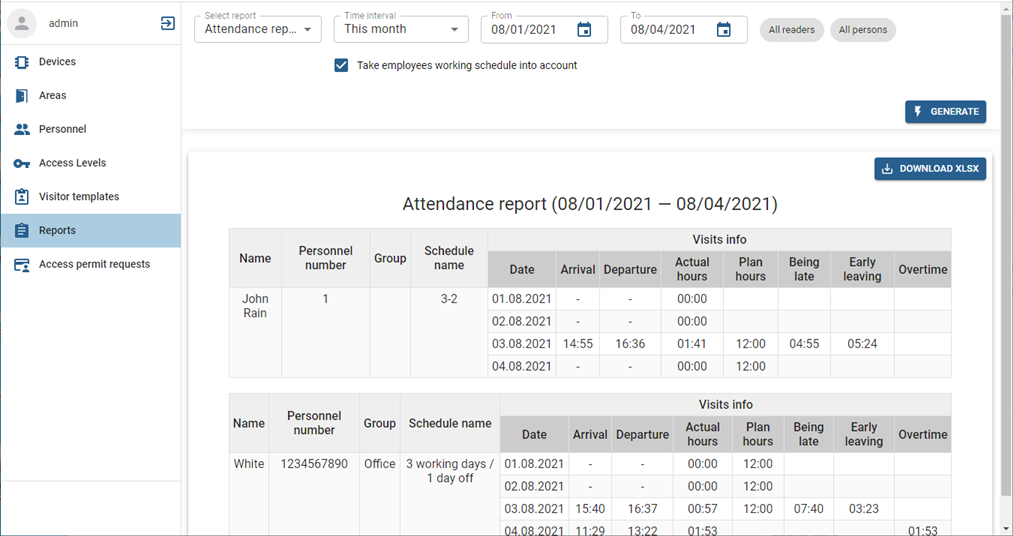Click the Access Levels key icon
The width and height of the screenshot is (1013, 536).
pos(21,163)
